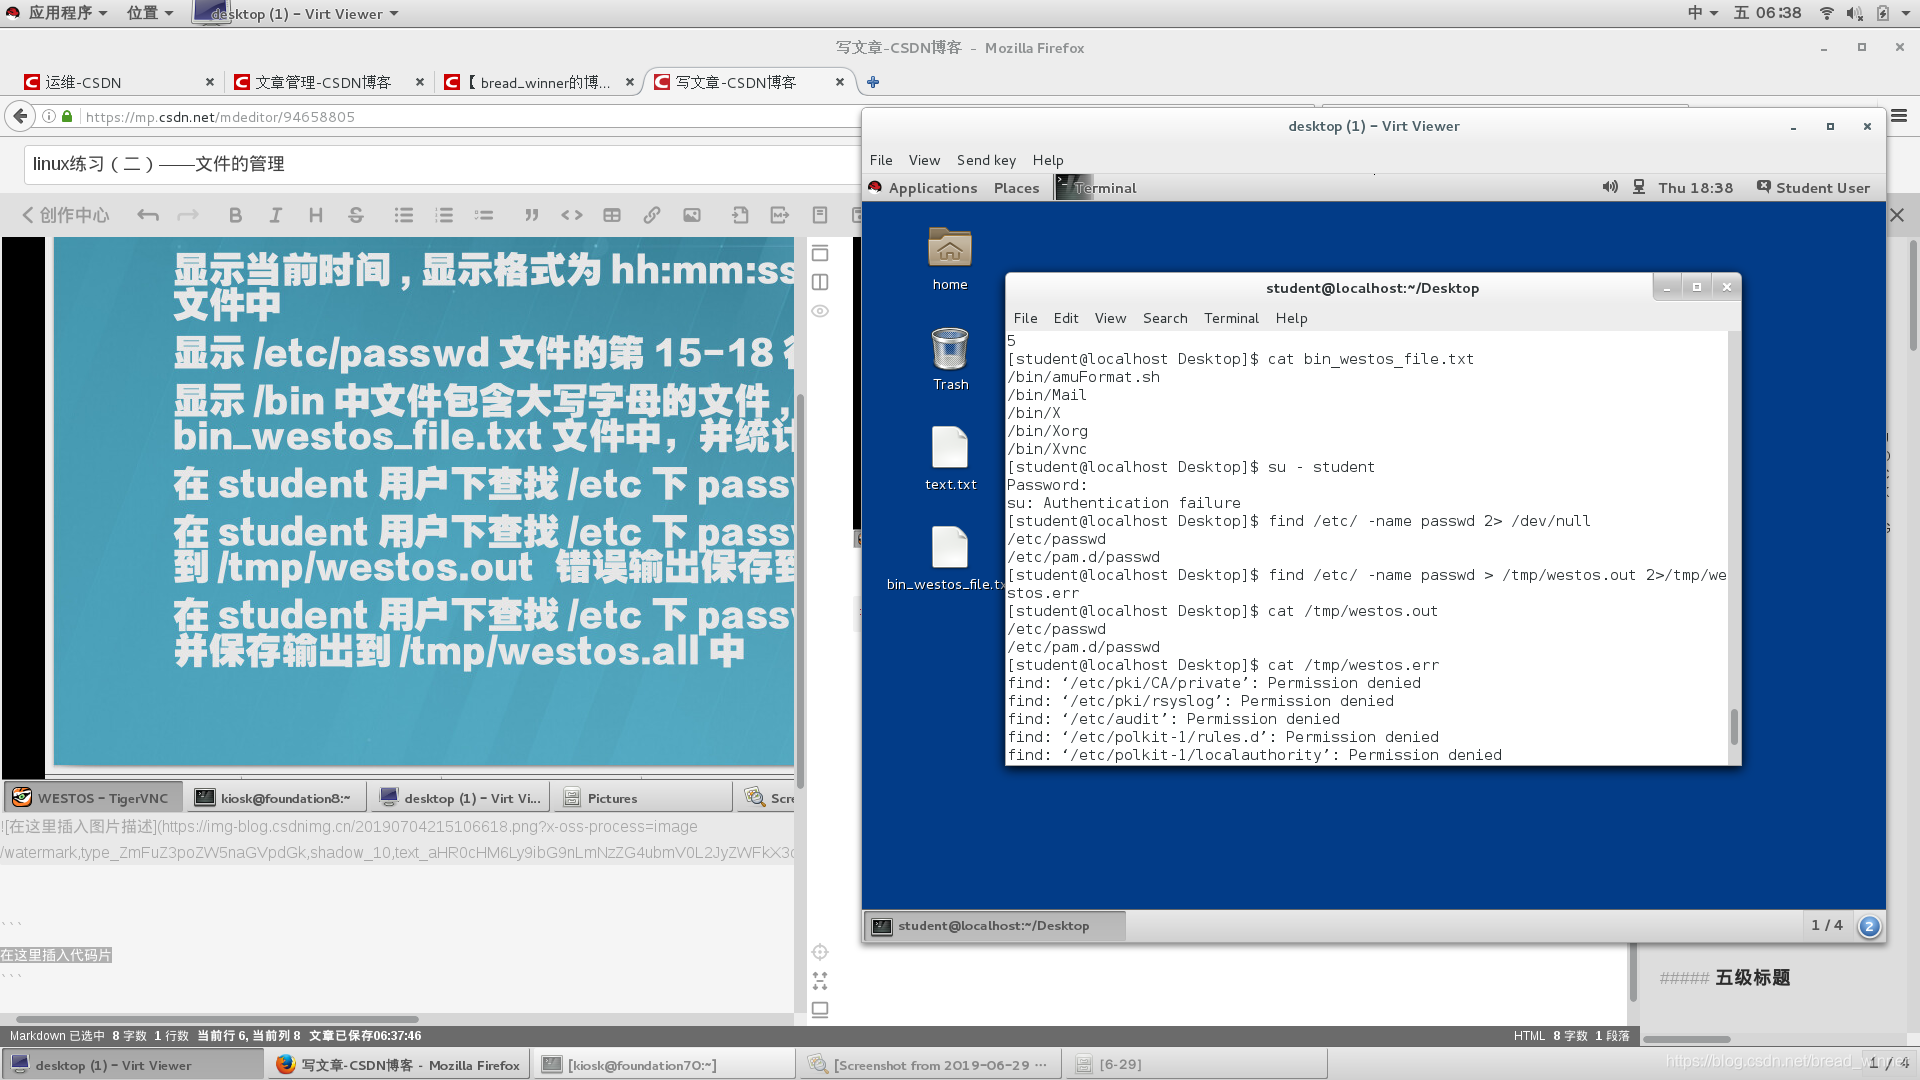This screenshot has width=1920, height=1080.
Task: Toggle split-column view icon beside editor
Action: point(820,282)
